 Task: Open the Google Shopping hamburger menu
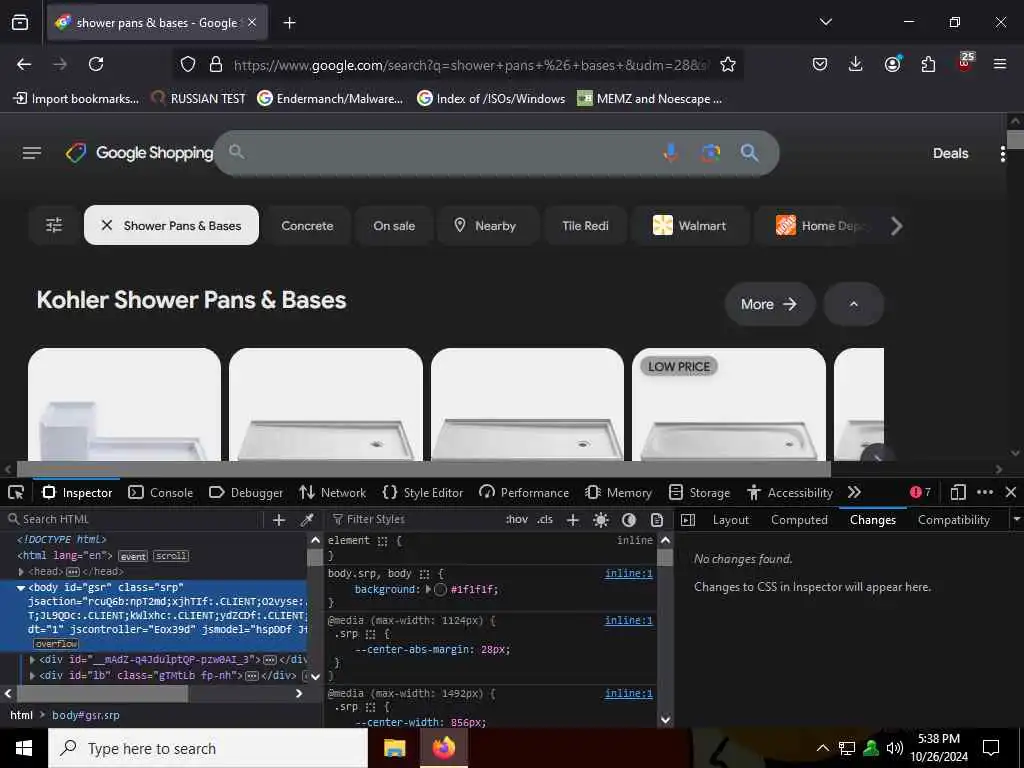31,153
